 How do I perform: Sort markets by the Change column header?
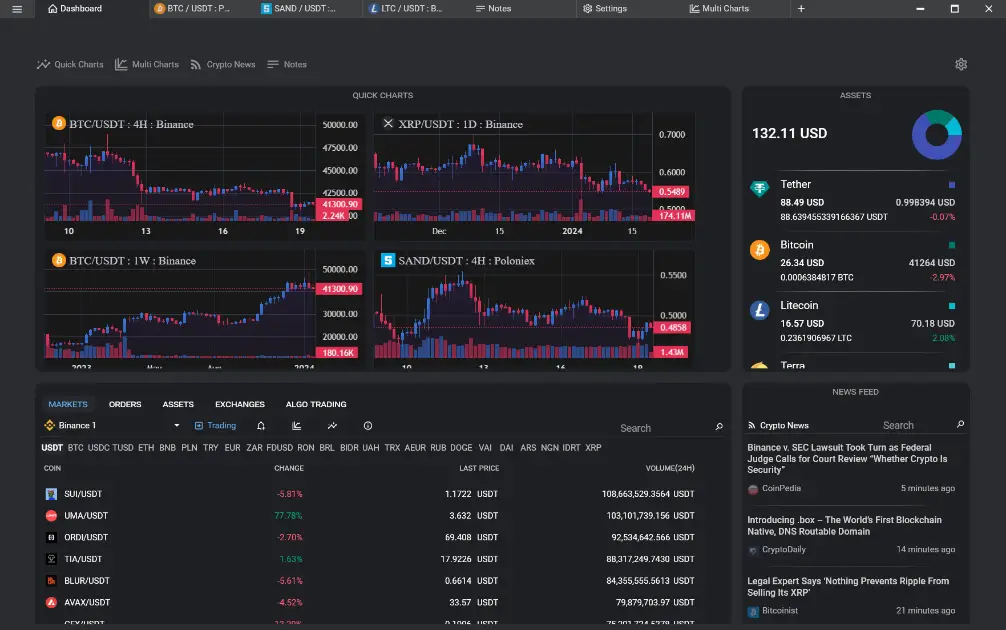click(289, 468)
